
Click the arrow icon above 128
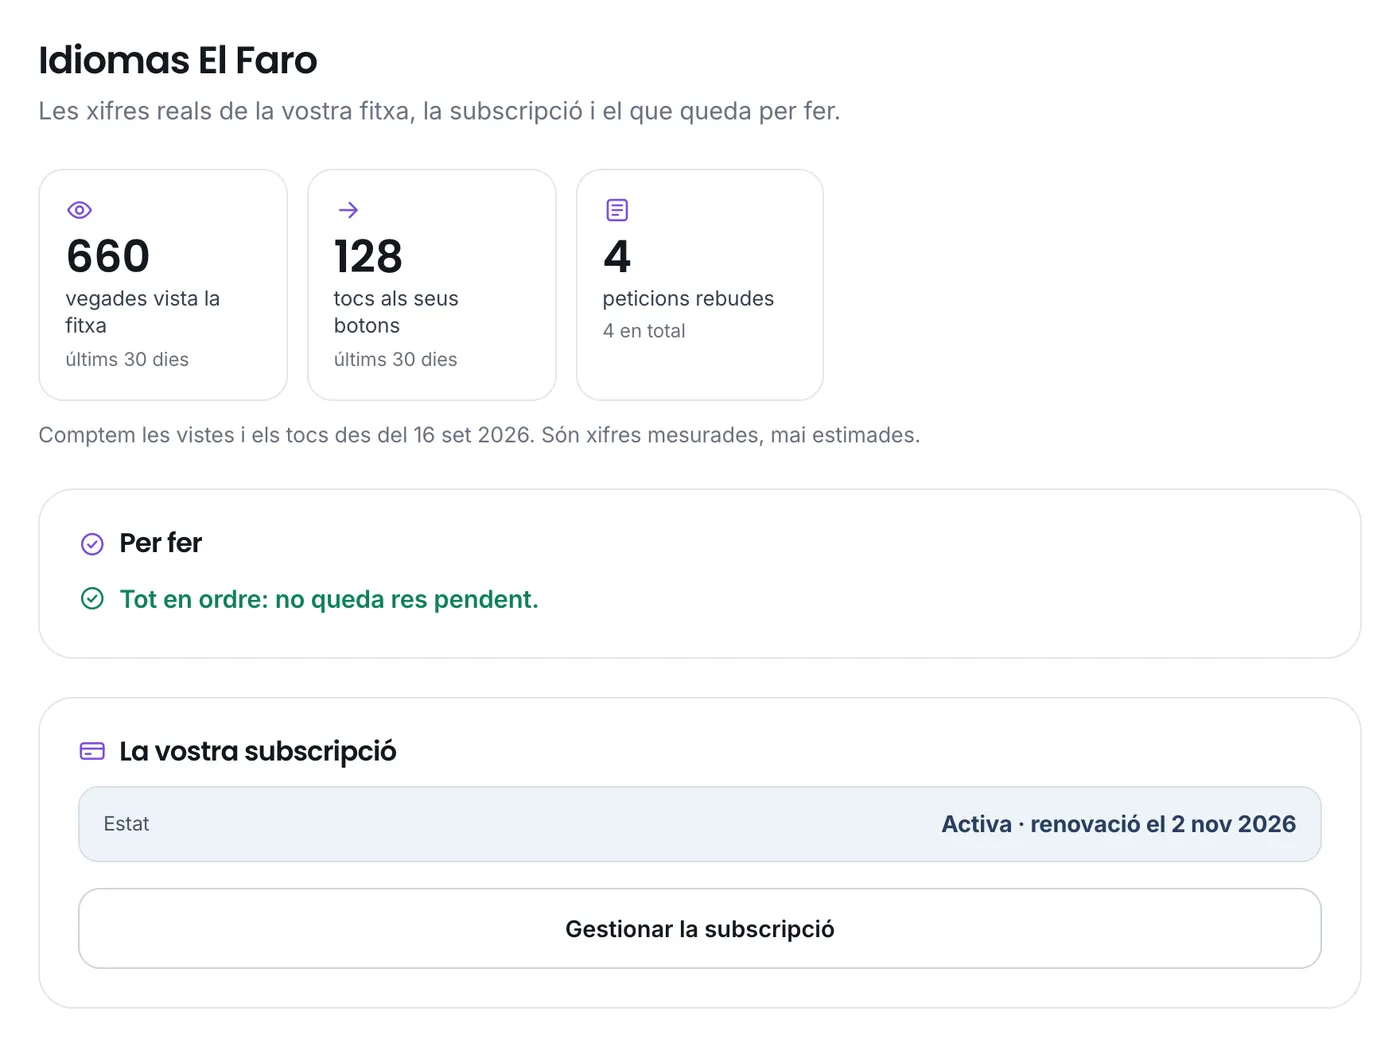click(348, 210)
